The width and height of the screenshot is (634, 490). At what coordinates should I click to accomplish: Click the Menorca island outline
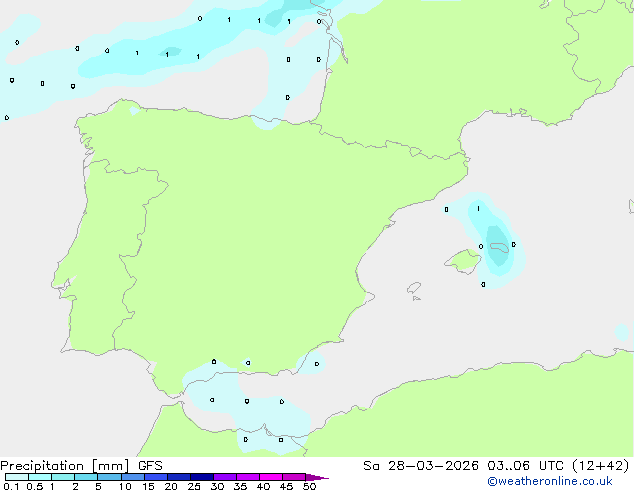pos(499,247)
